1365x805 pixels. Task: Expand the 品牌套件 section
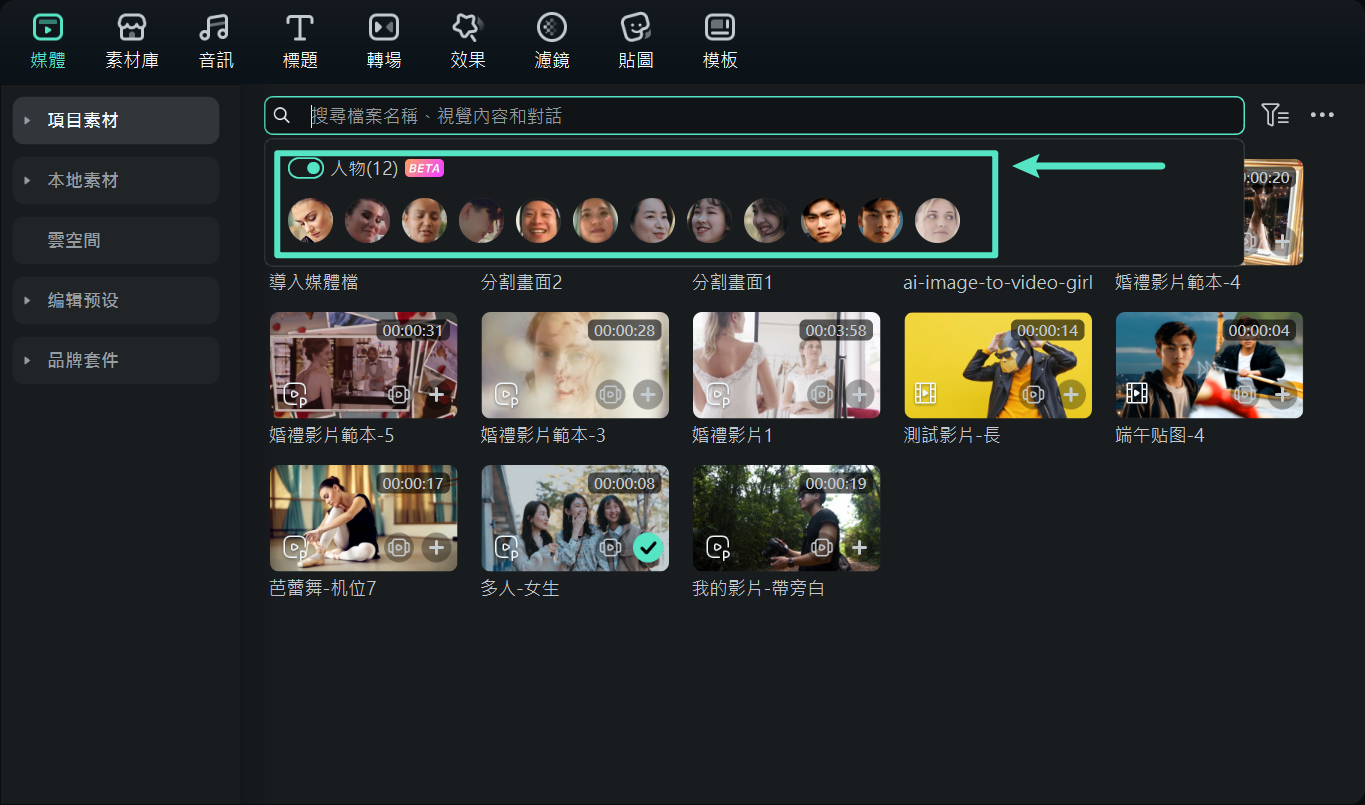(x=116, y=360)
